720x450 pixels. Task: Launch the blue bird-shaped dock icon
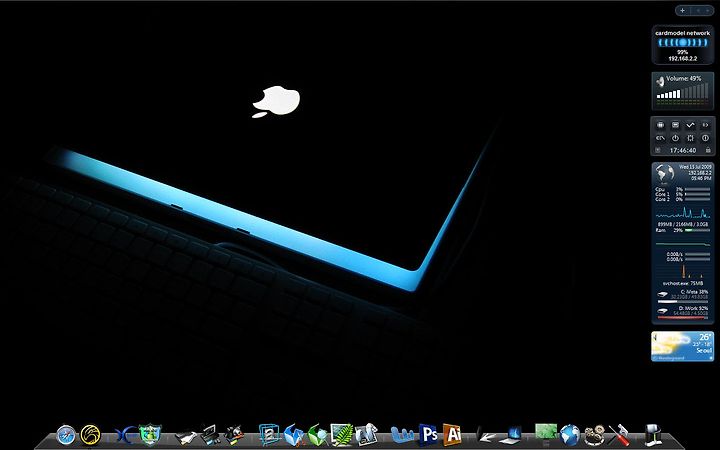click(293, 435)
